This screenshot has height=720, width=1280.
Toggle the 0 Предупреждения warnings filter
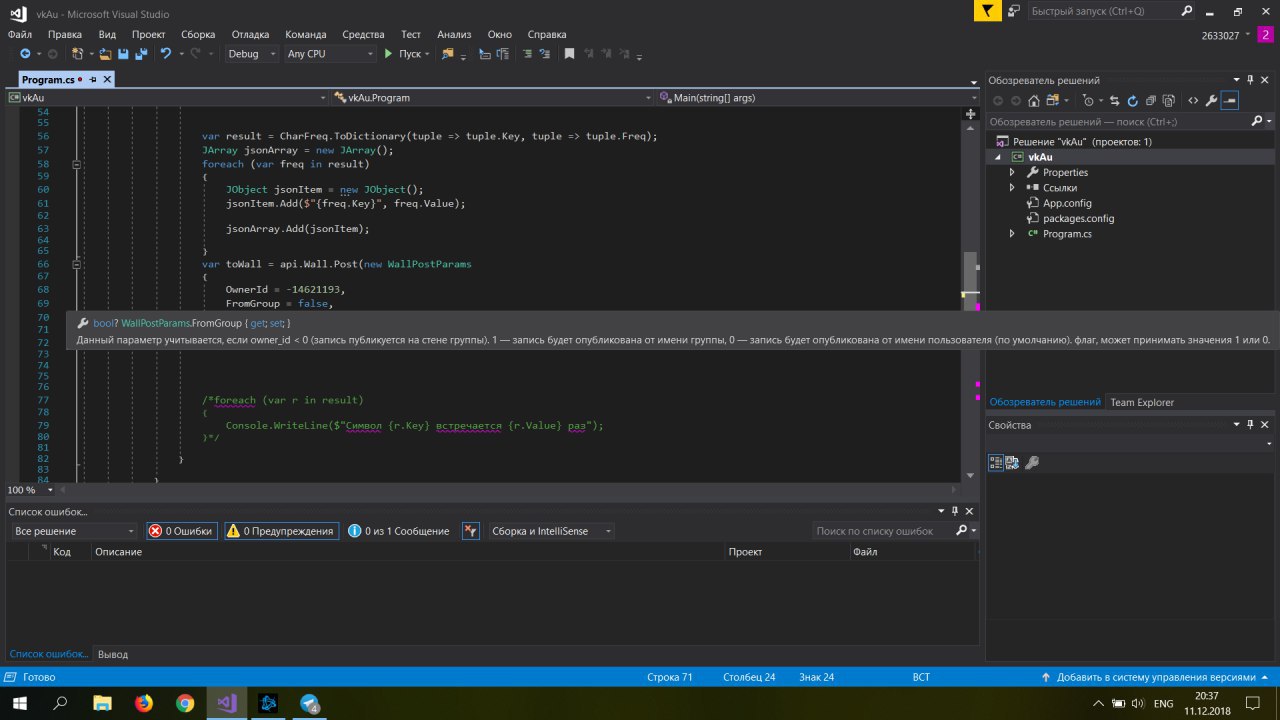(280, 531)
